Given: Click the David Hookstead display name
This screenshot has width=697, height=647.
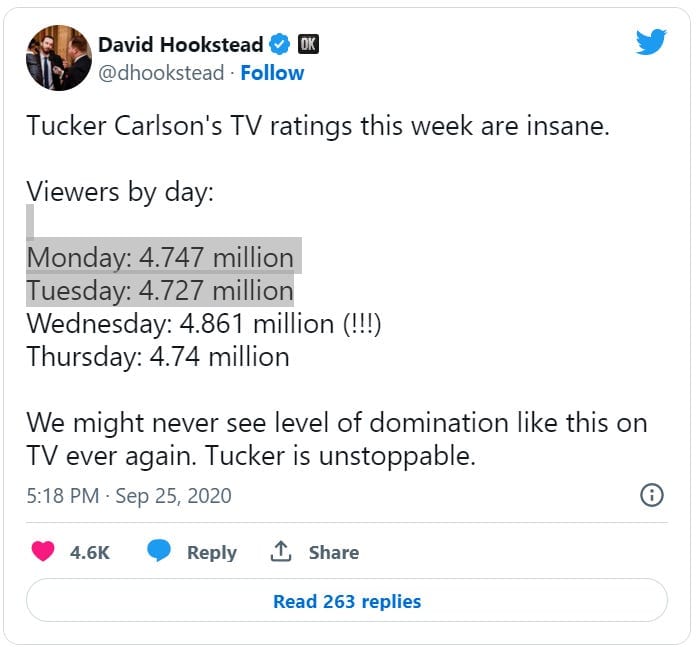Looking at the screenshot, I should tap(180, 44).
